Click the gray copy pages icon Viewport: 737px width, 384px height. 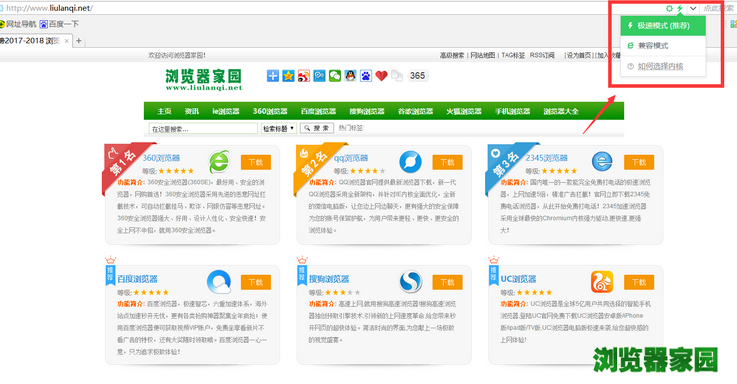397,76
